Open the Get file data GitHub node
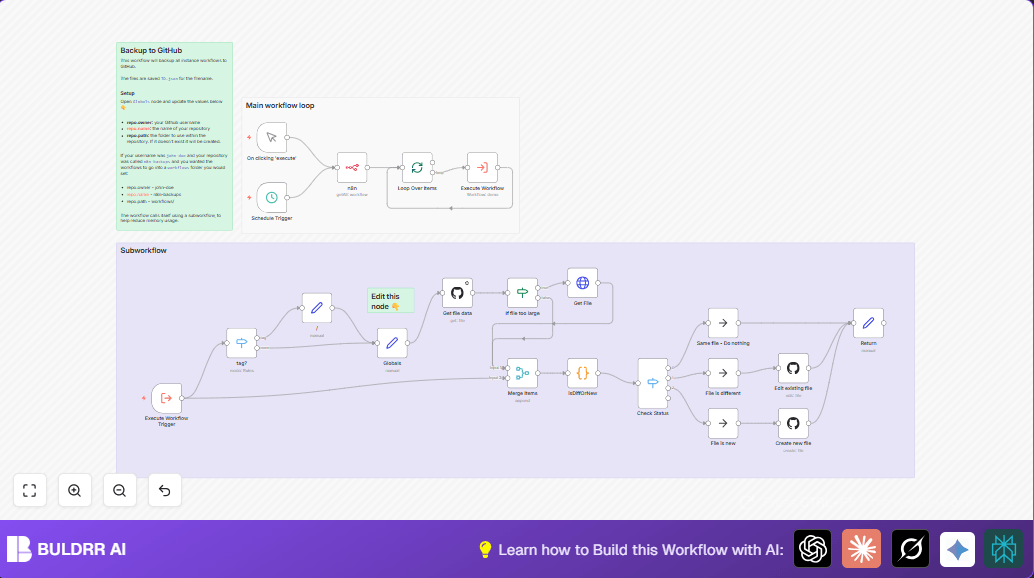Image resolution: width=1034 pixels, height=578 pixels. pos(457,293)
